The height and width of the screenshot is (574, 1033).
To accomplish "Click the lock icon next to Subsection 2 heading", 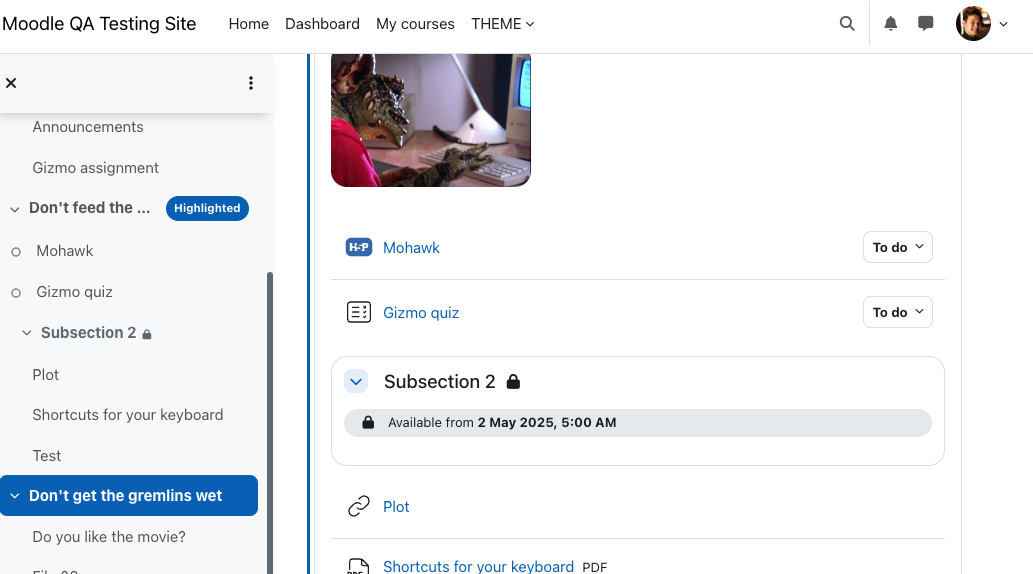I will tap(513, 382).
